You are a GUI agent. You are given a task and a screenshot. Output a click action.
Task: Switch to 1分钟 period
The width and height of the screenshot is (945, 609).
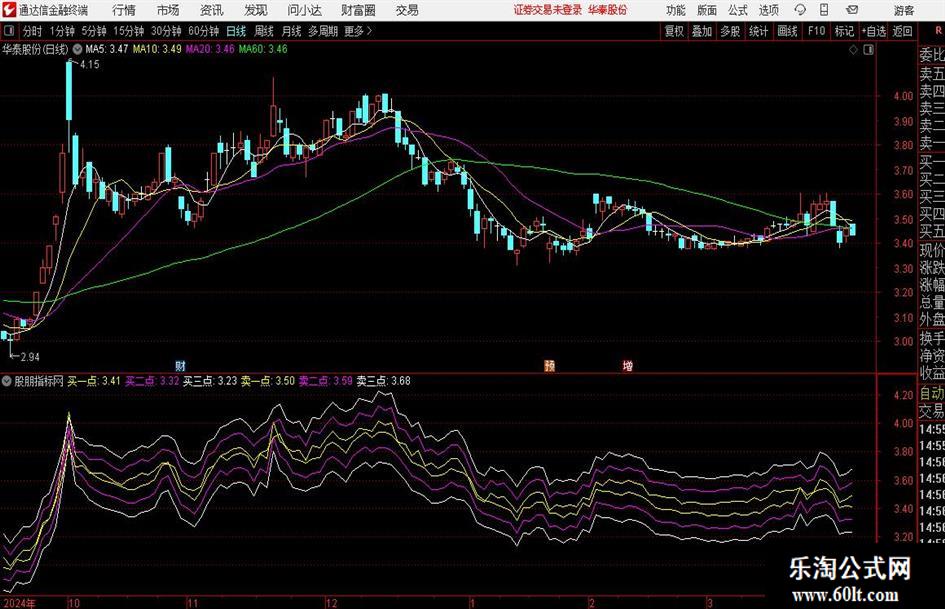pyautogui.click(x=62, y=31)
